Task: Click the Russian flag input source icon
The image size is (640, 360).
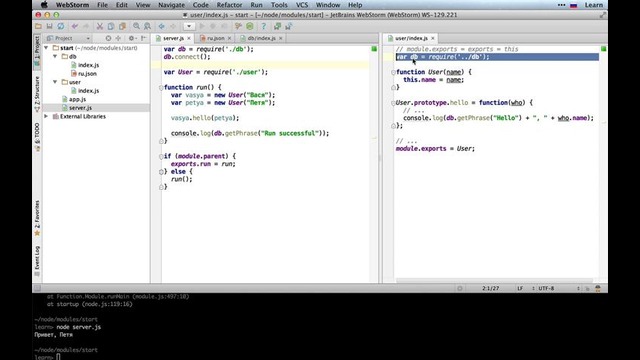Action: point(573,5)
